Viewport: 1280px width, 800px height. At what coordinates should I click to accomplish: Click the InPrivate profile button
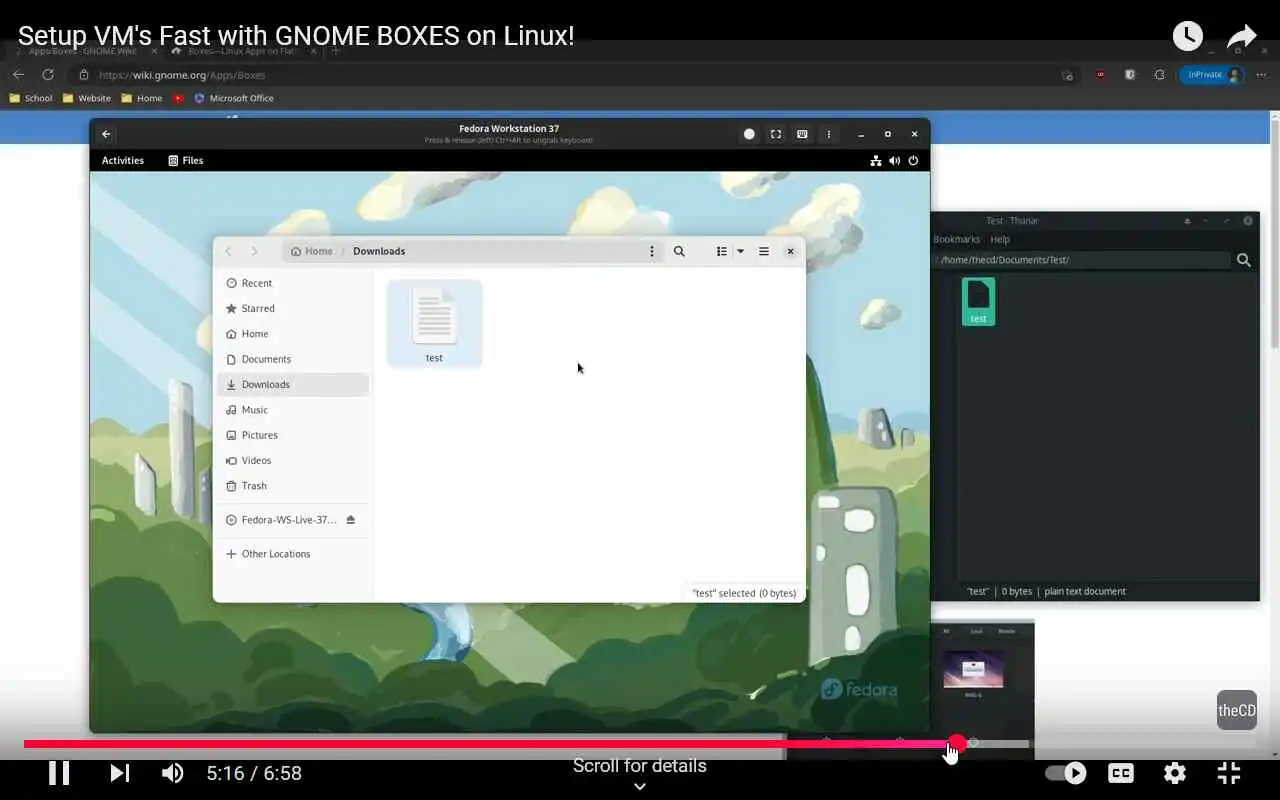[x=1212, y=75]
